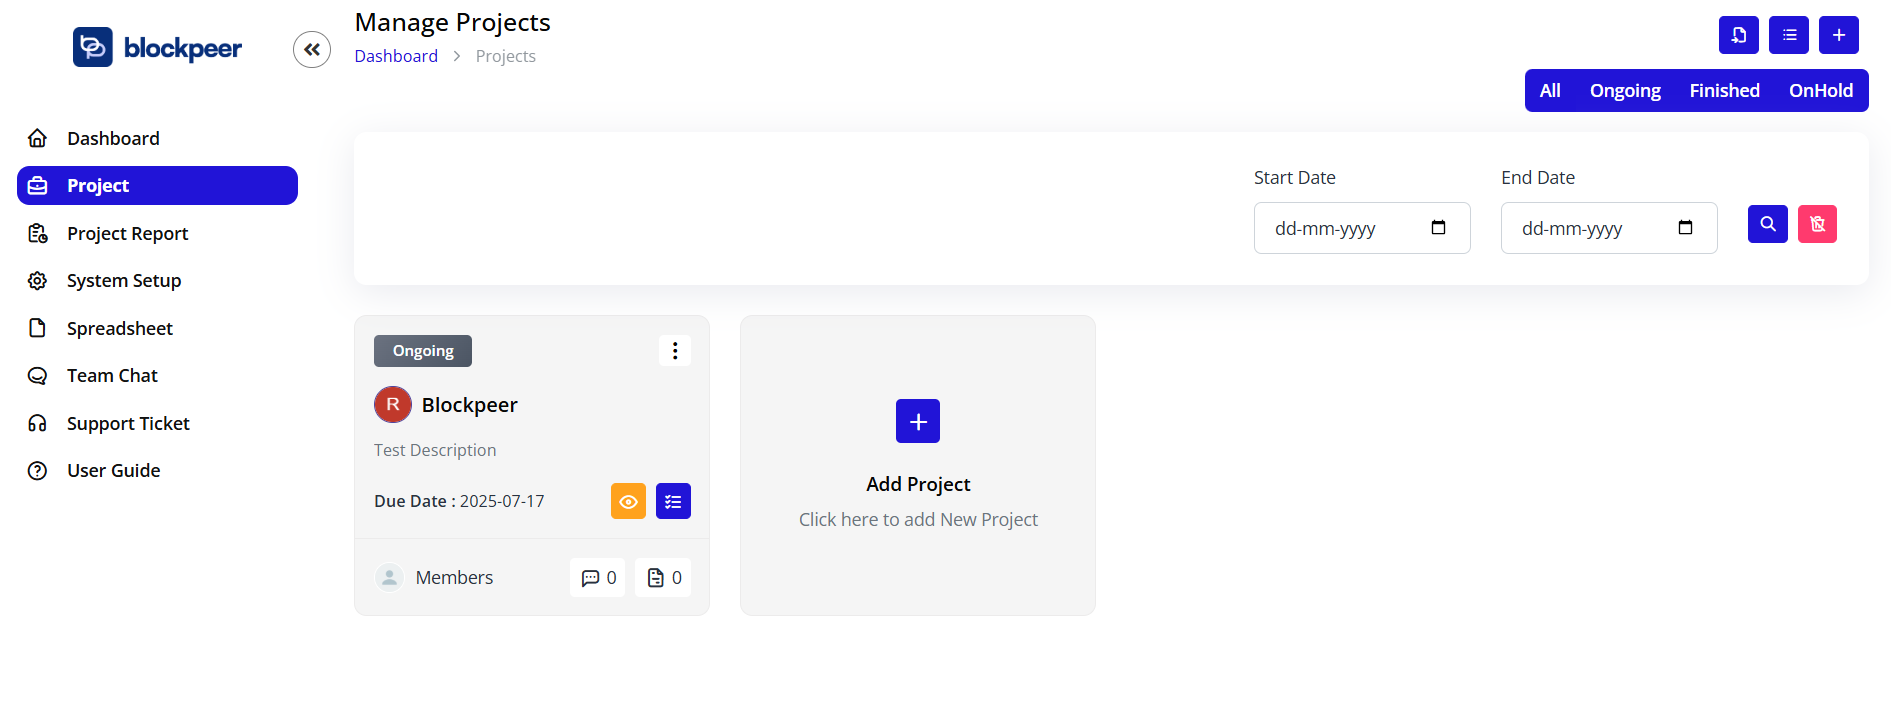Screen dimensions: 1891x705
Task: Open the import/export file icon button
Action: point(1738,34)
